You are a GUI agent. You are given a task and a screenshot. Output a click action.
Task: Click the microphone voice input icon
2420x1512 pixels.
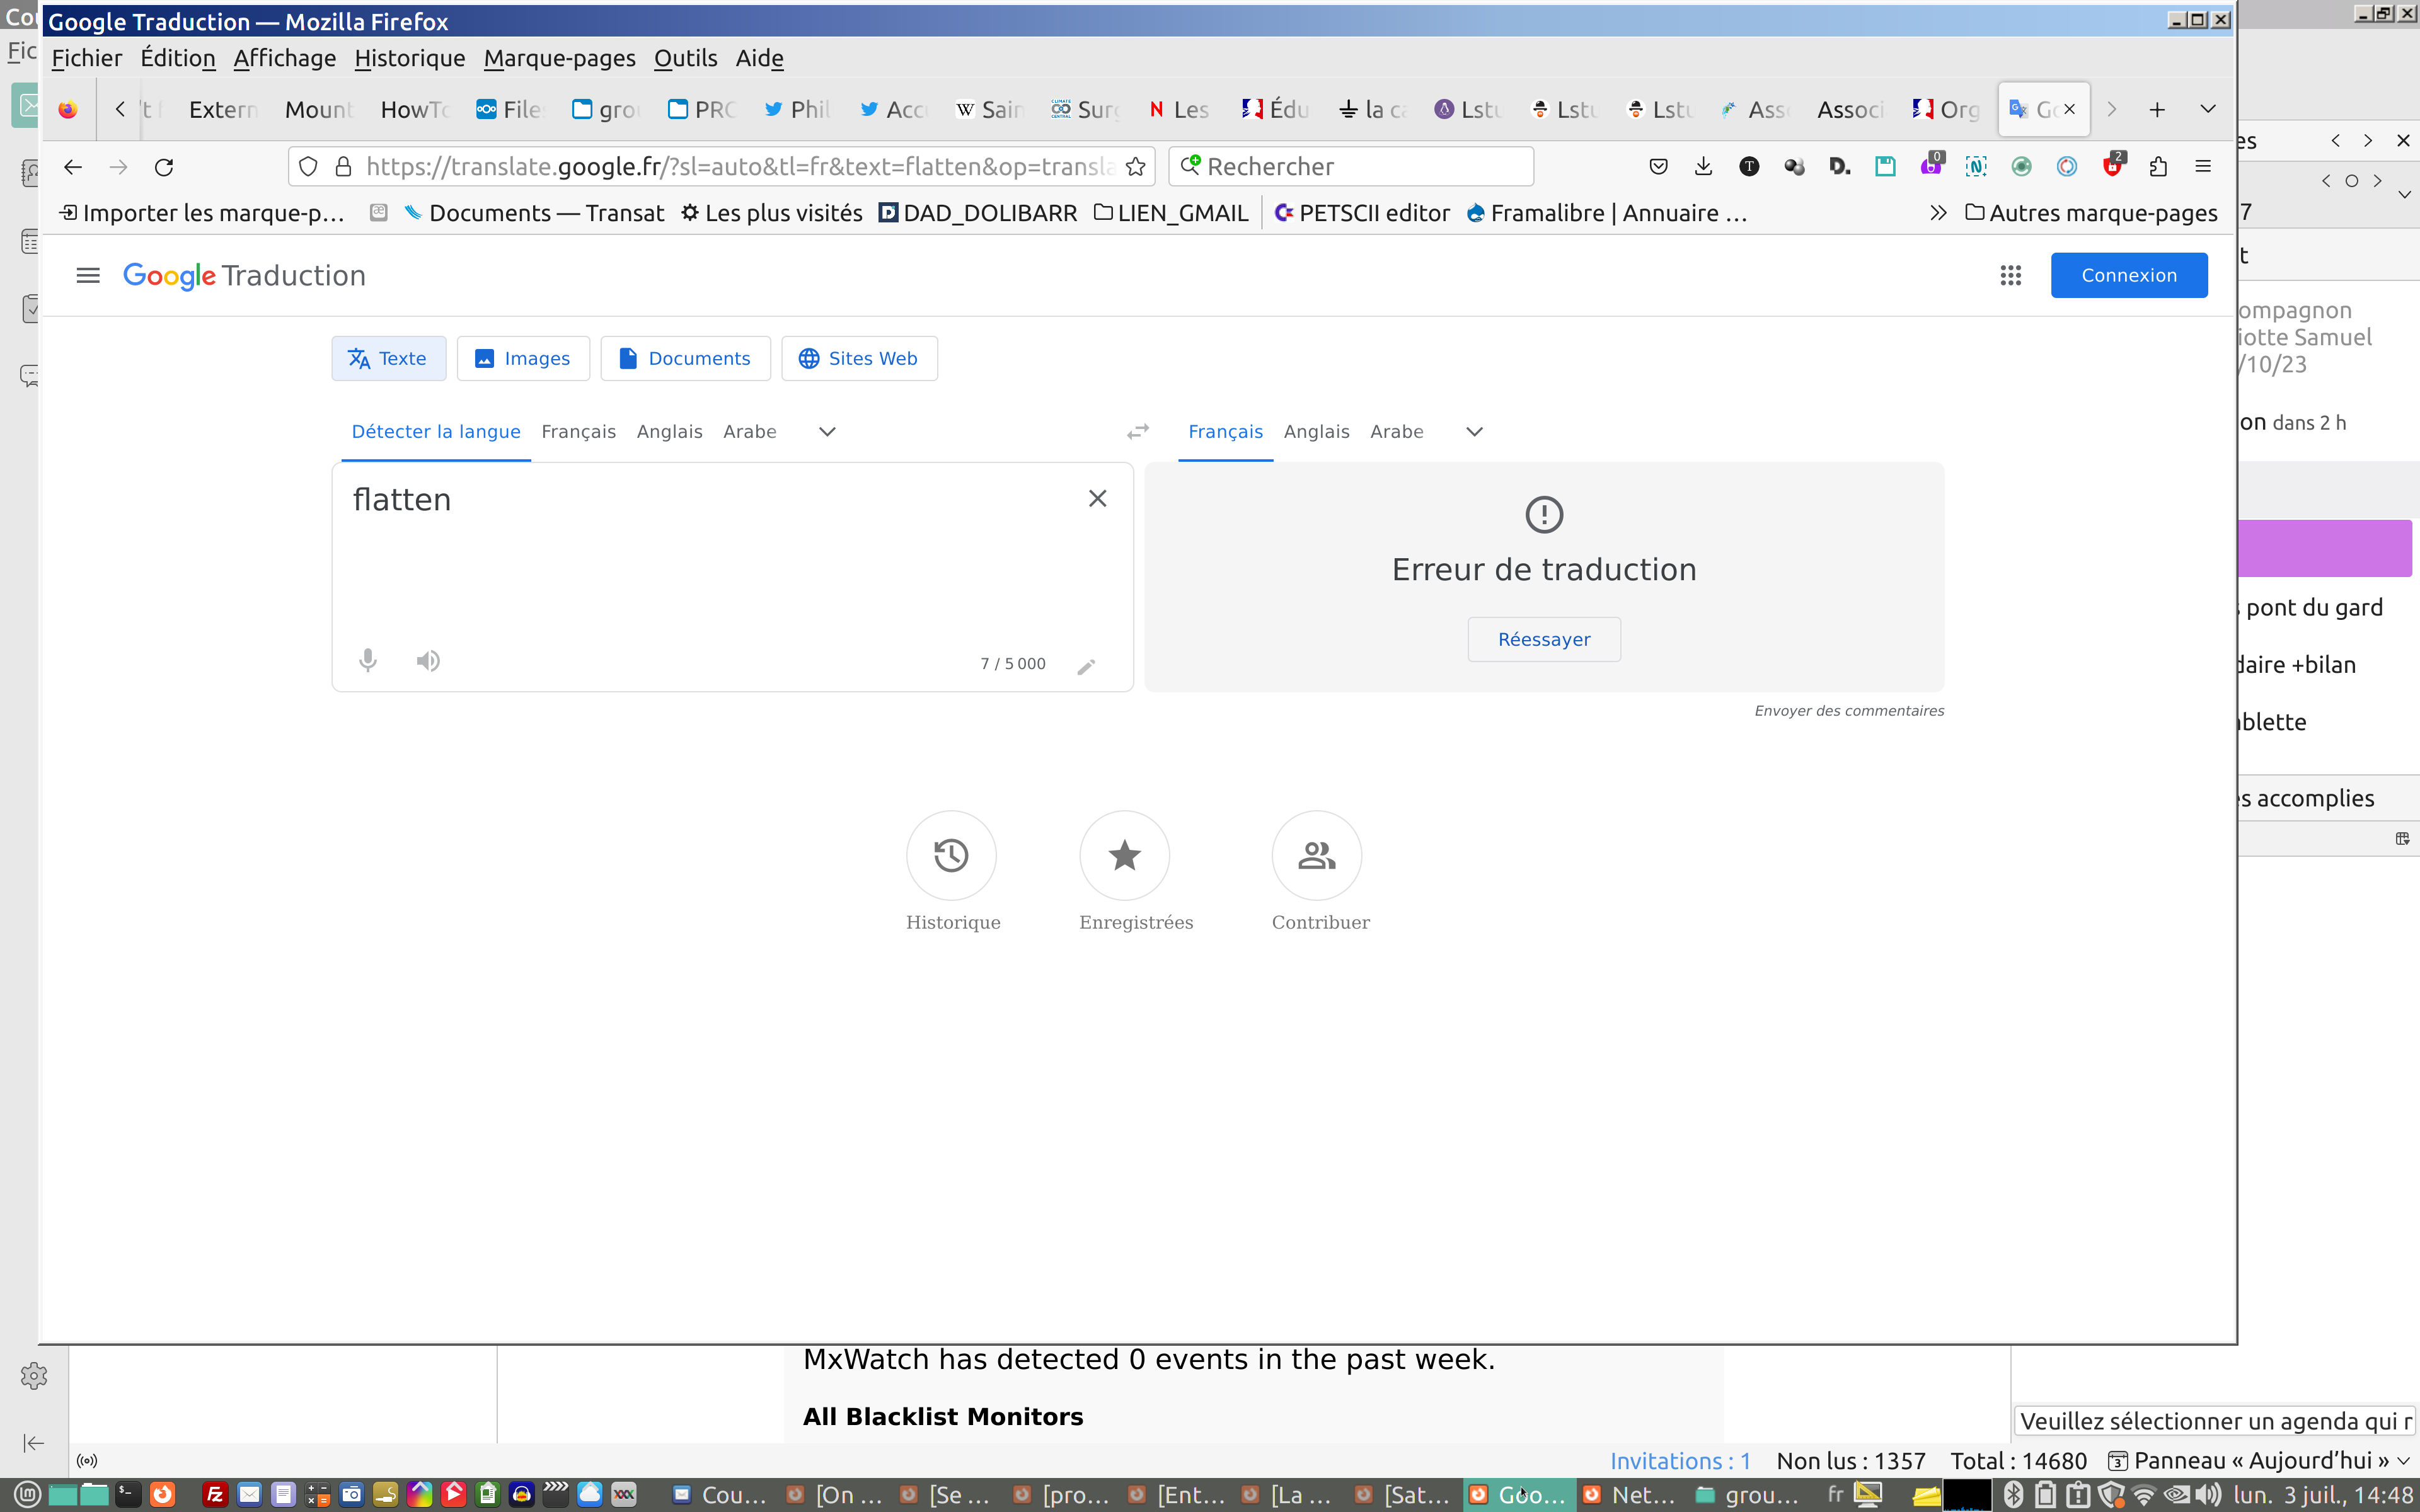click(368, 660)
